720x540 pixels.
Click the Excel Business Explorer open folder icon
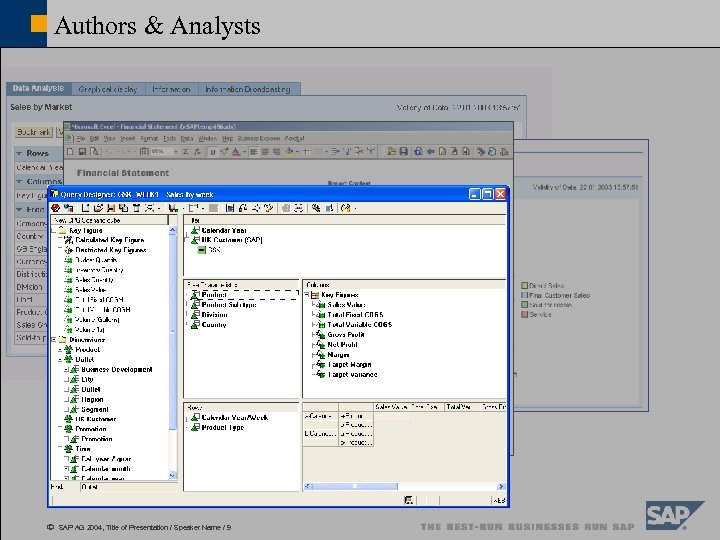click(x=391, y=151)
